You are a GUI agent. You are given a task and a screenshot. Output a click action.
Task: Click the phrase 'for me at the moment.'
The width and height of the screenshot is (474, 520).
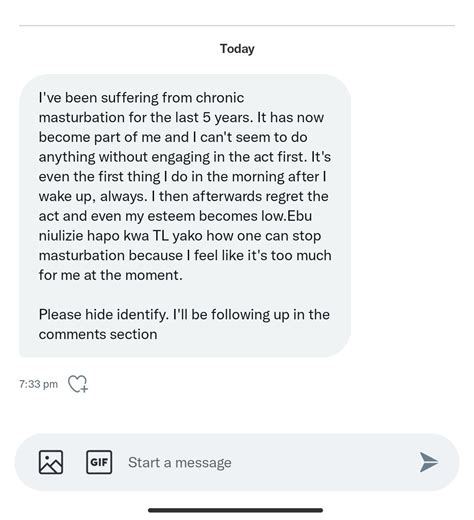coord(111,275)
